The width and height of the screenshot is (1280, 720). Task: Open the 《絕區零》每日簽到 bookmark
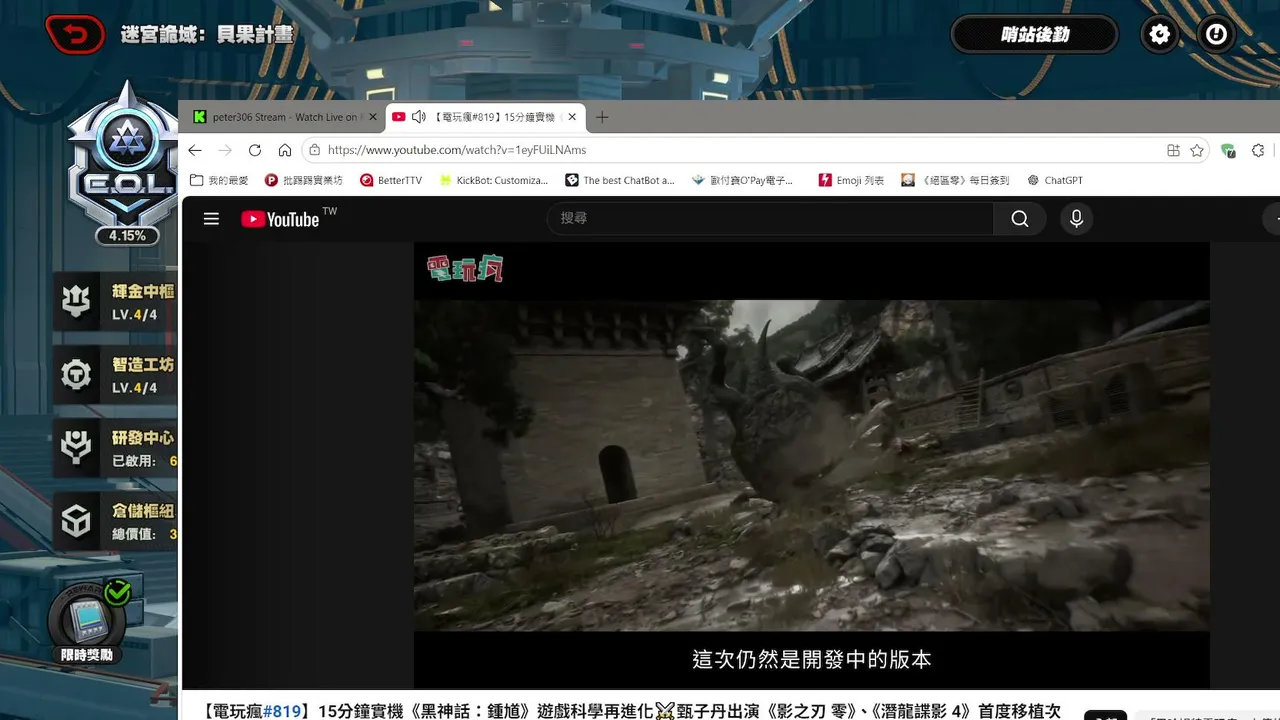(956, 180)
